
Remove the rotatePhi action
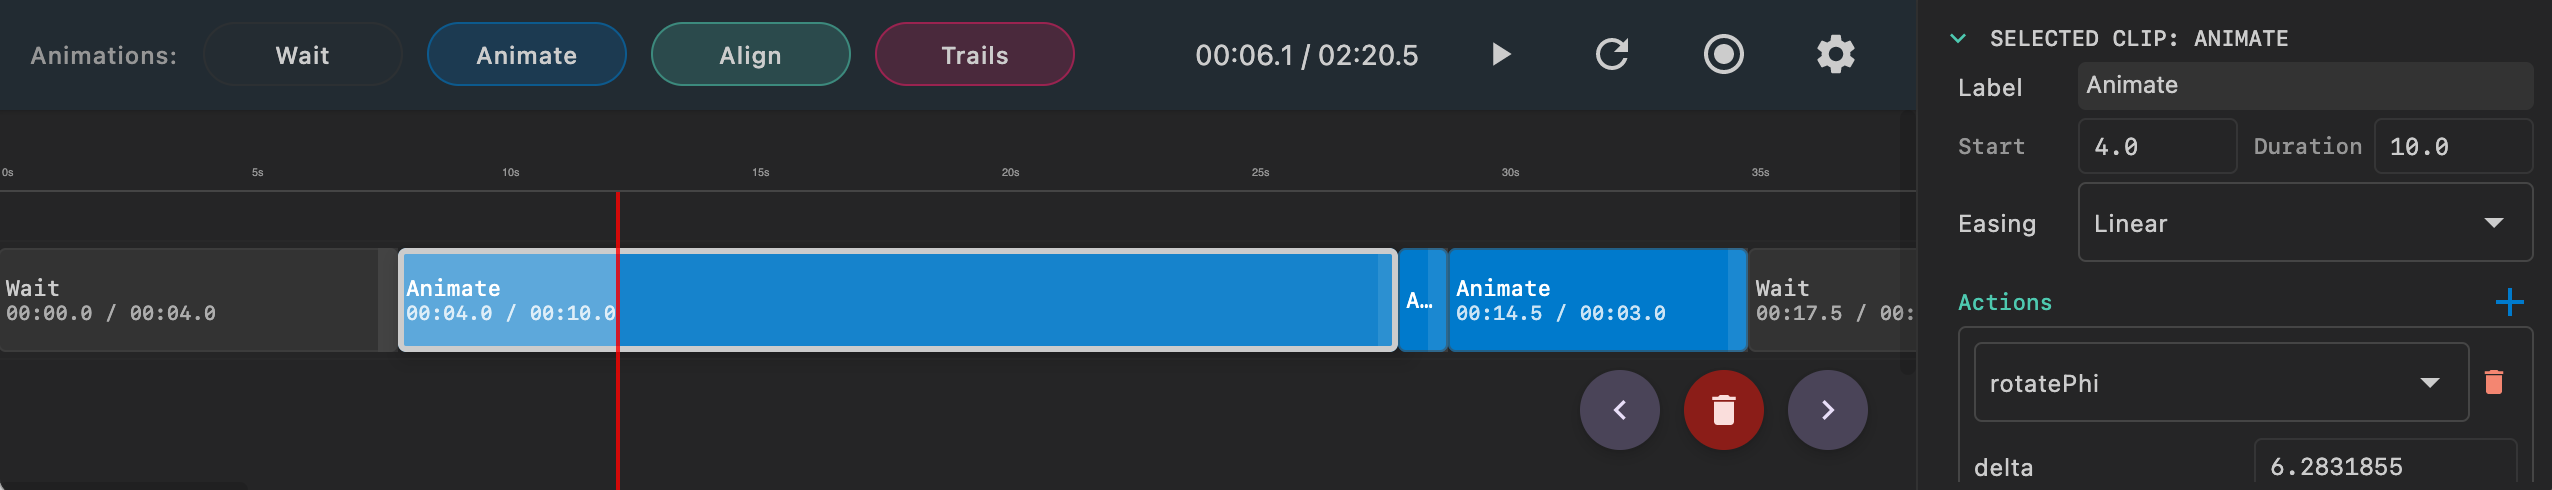click(x=2494, y=382)
